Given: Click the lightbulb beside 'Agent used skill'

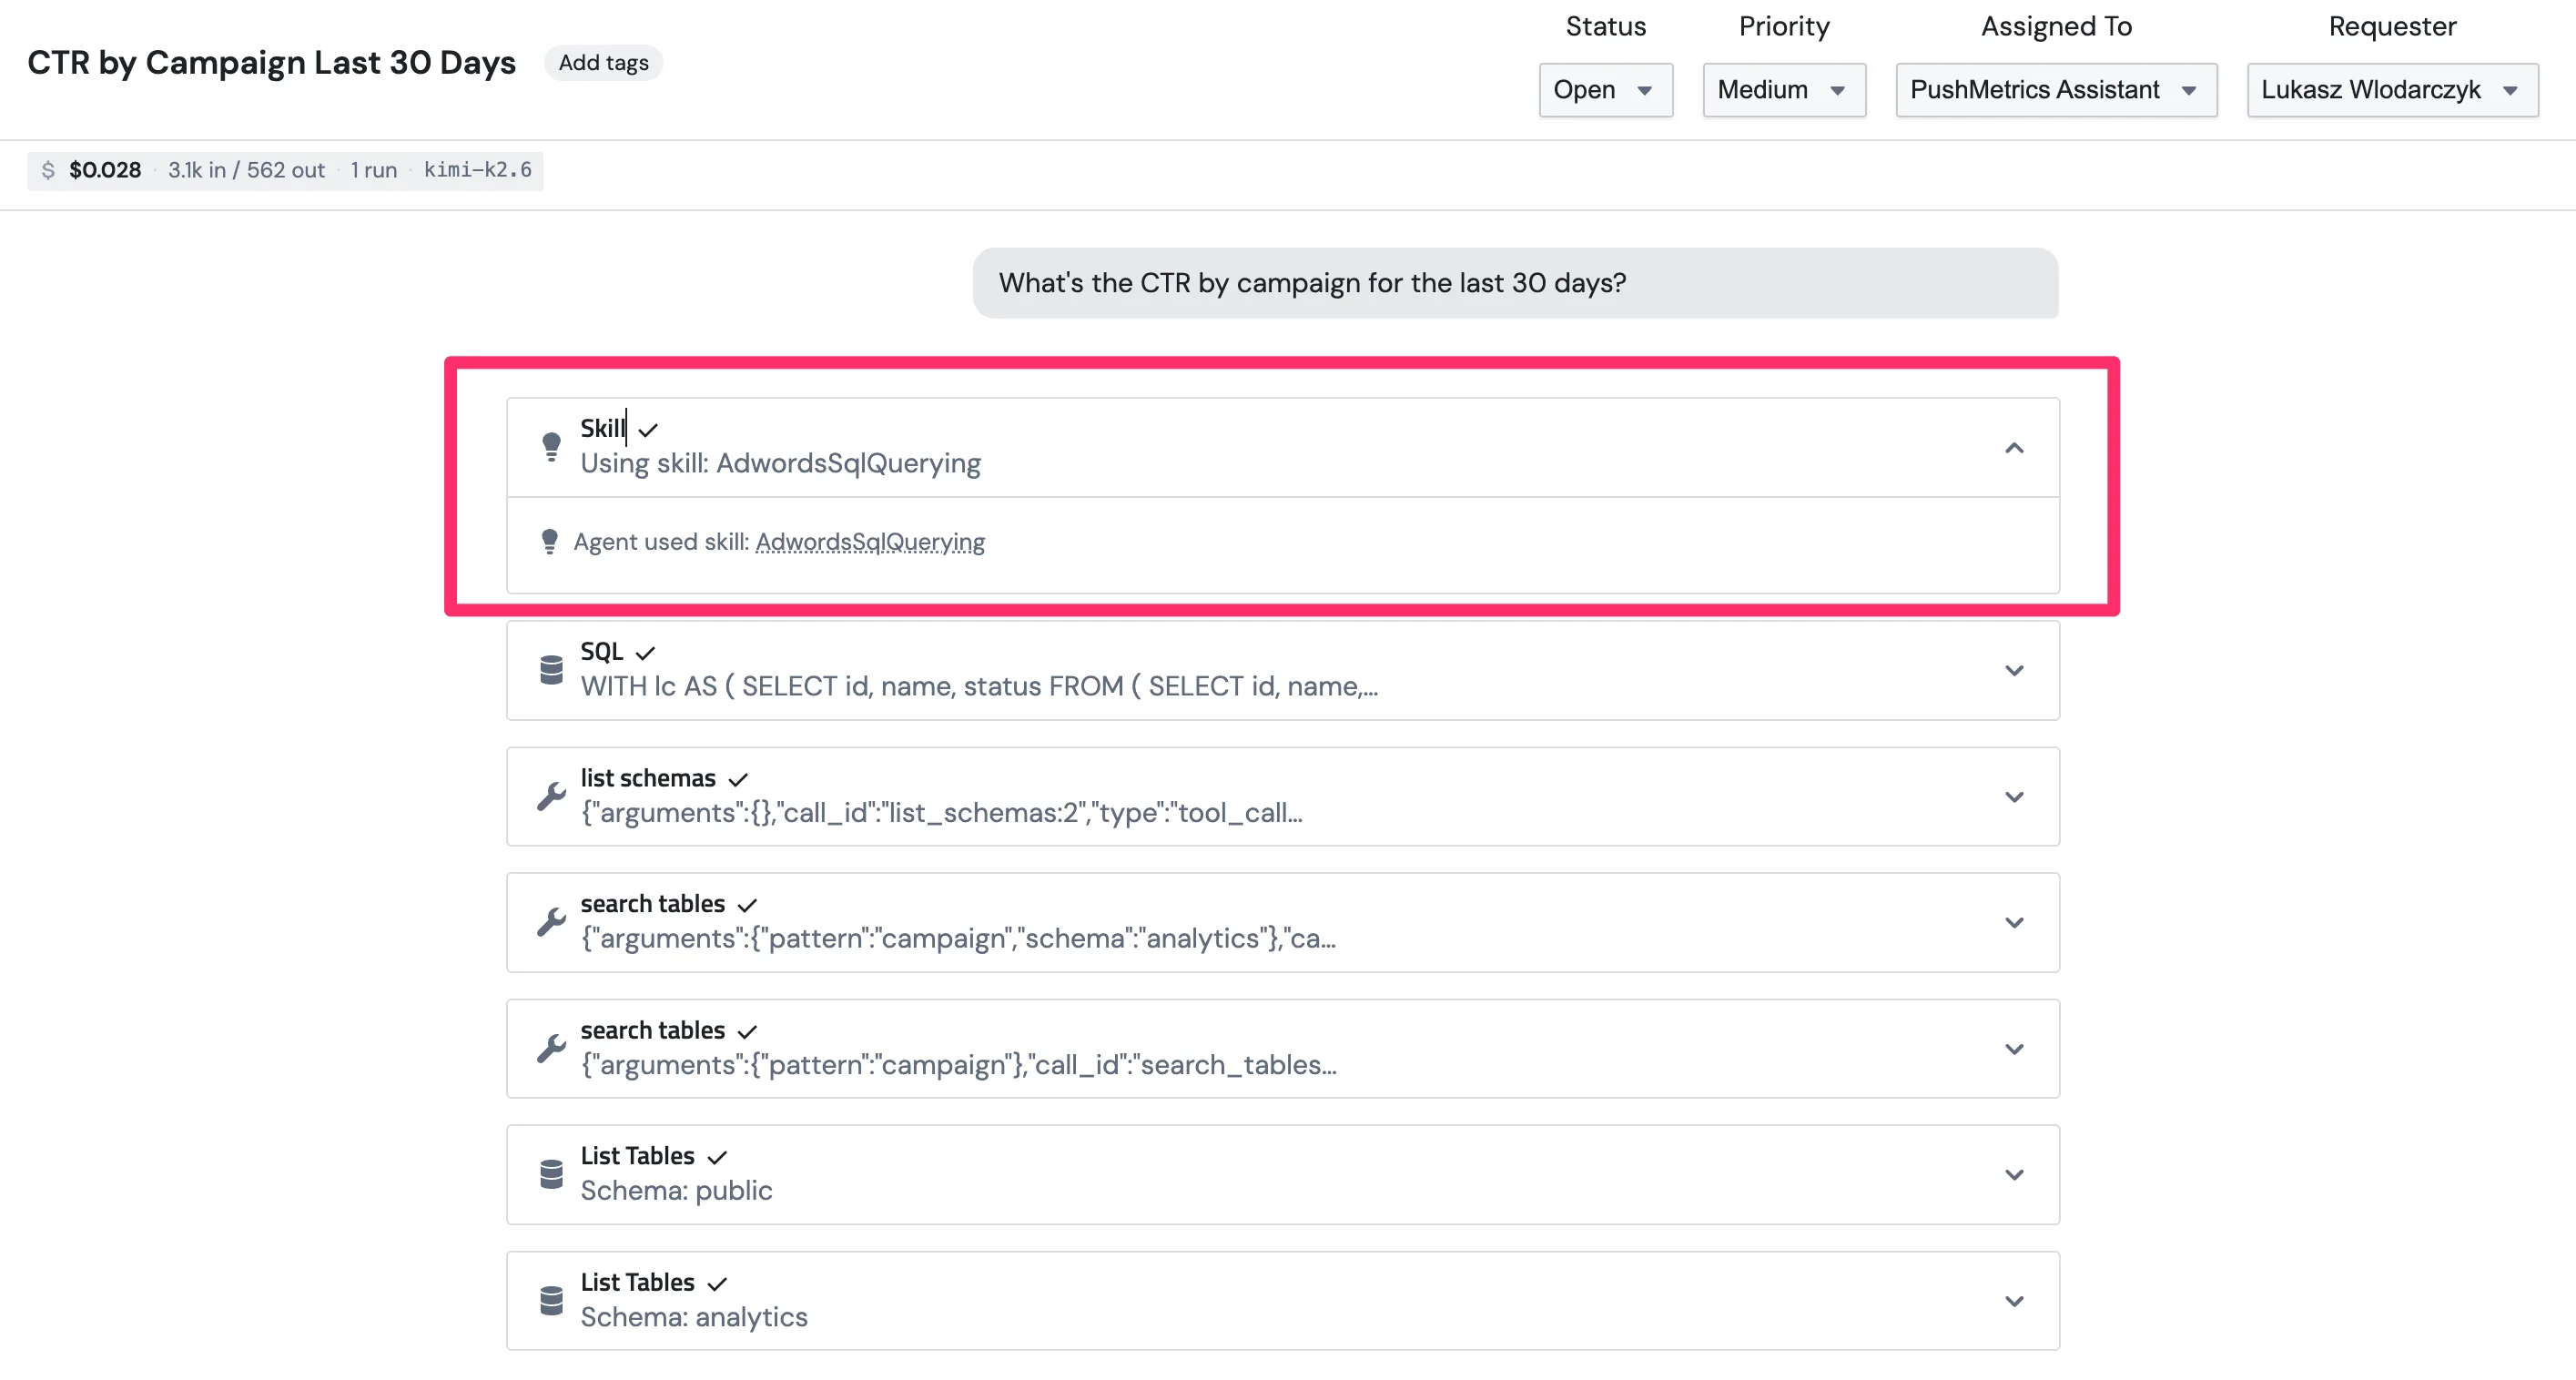Looking at the screenshot, I should (549, 542).
